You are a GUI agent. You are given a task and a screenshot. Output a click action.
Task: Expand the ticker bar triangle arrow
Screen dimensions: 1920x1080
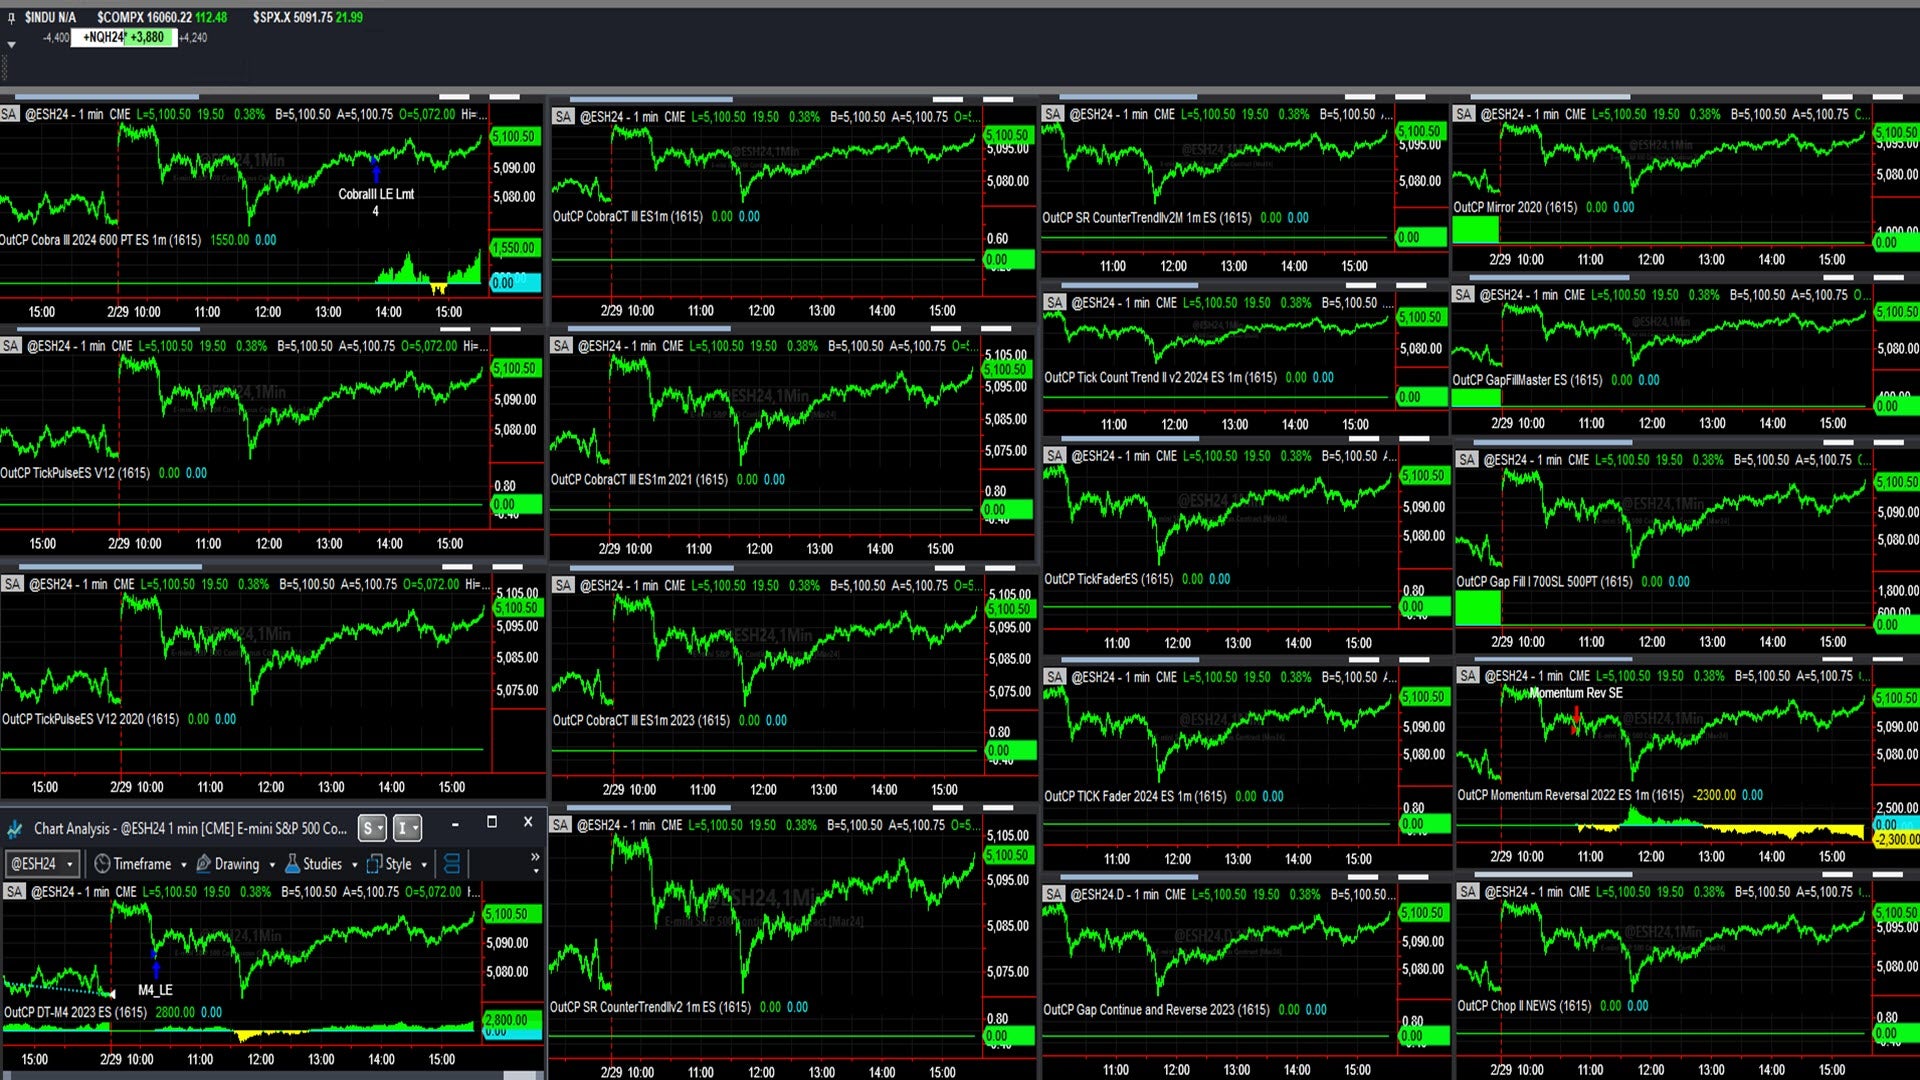click(11, 44)
